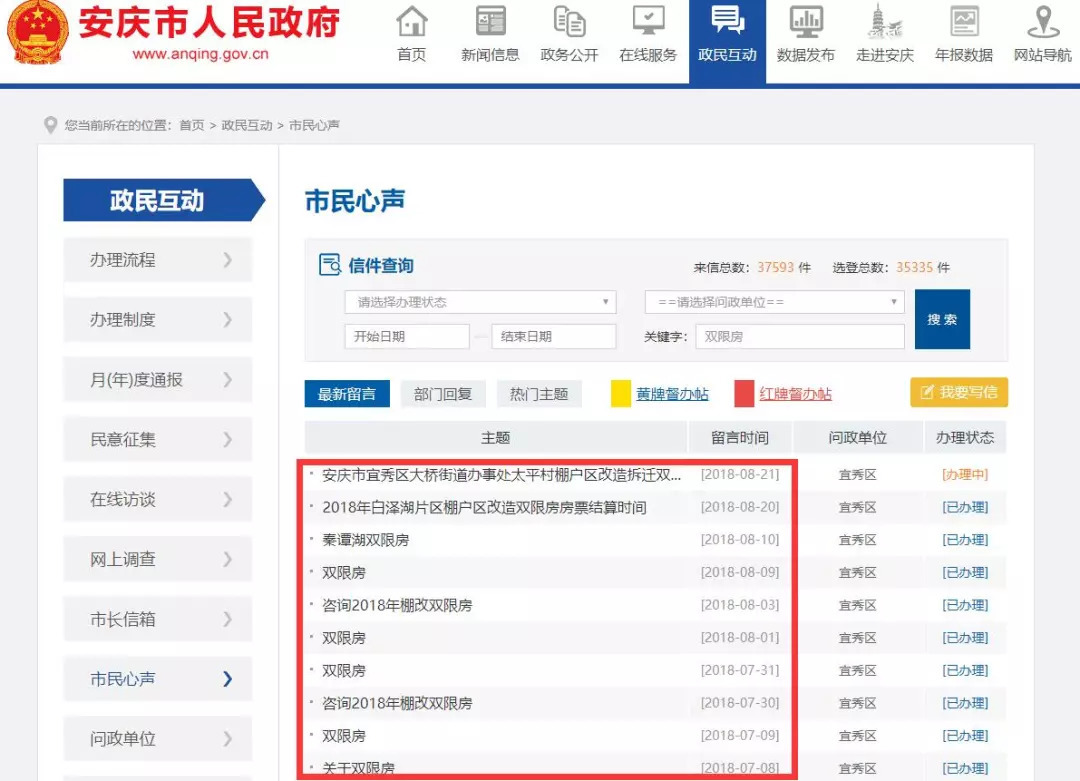Click the yellow 黄牌督办帖 swatch
This screenshot has height=781, width=1080.
tap(620, 394)
